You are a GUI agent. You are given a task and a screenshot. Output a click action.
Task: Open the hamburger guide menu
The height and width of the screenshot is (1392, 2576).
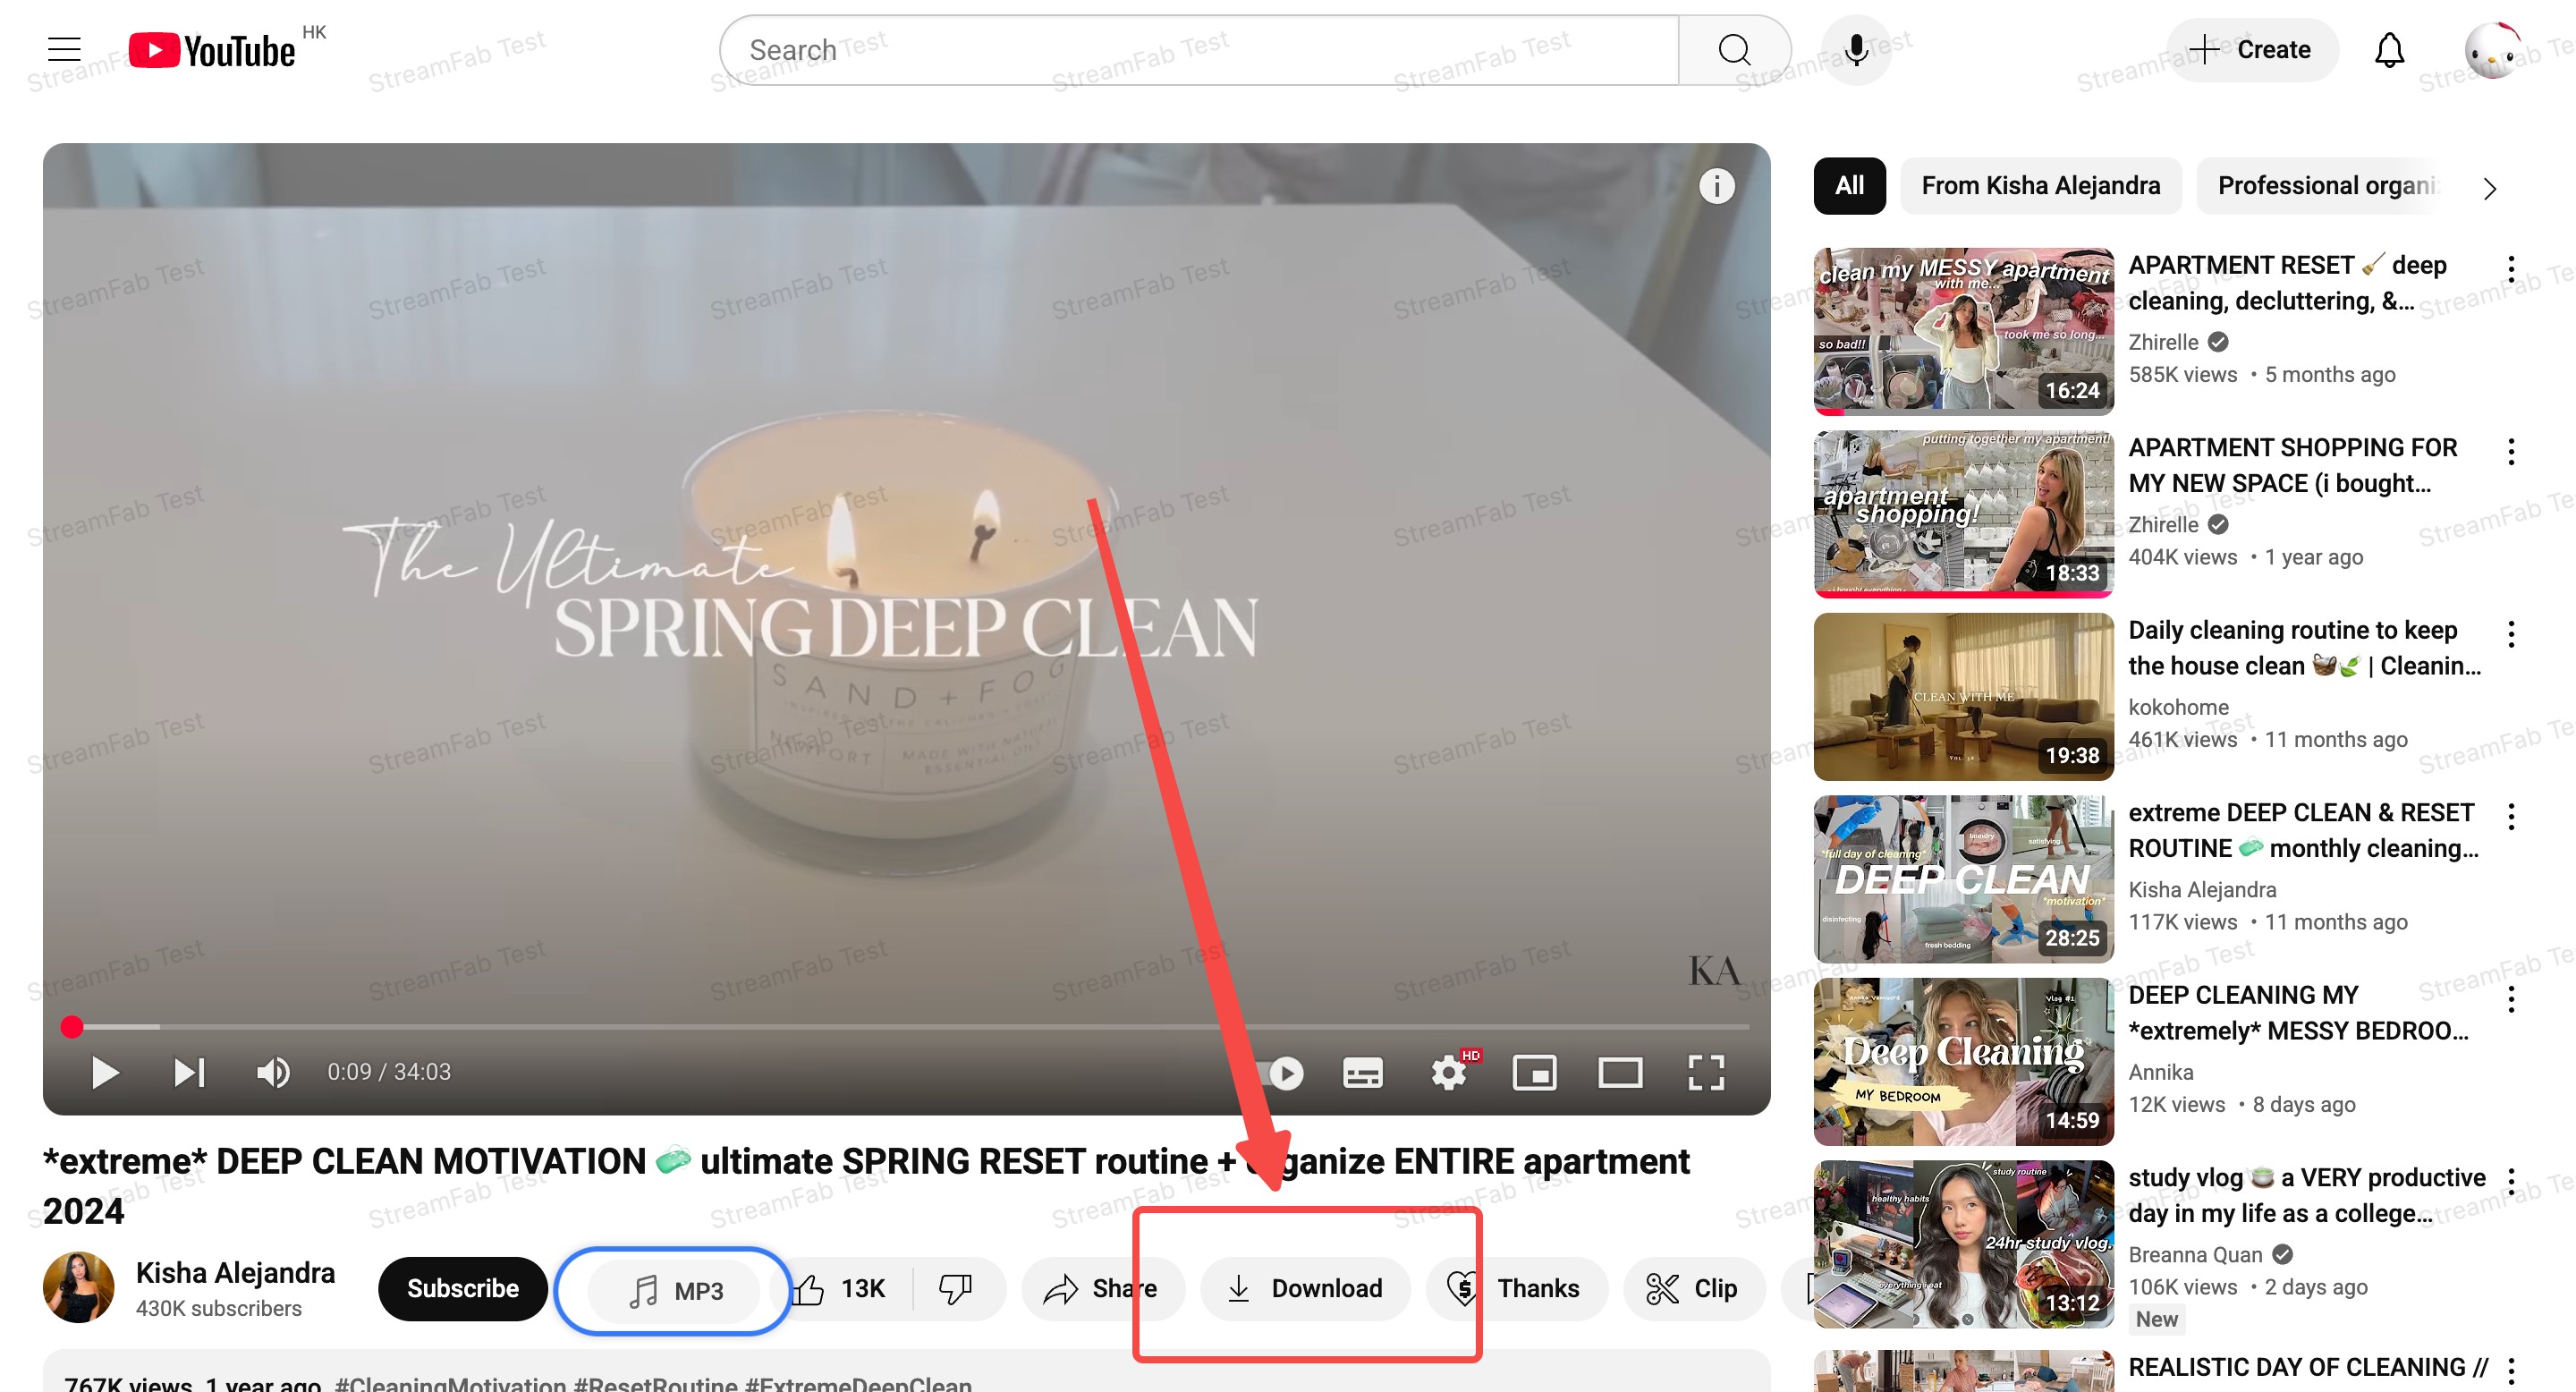64,49
